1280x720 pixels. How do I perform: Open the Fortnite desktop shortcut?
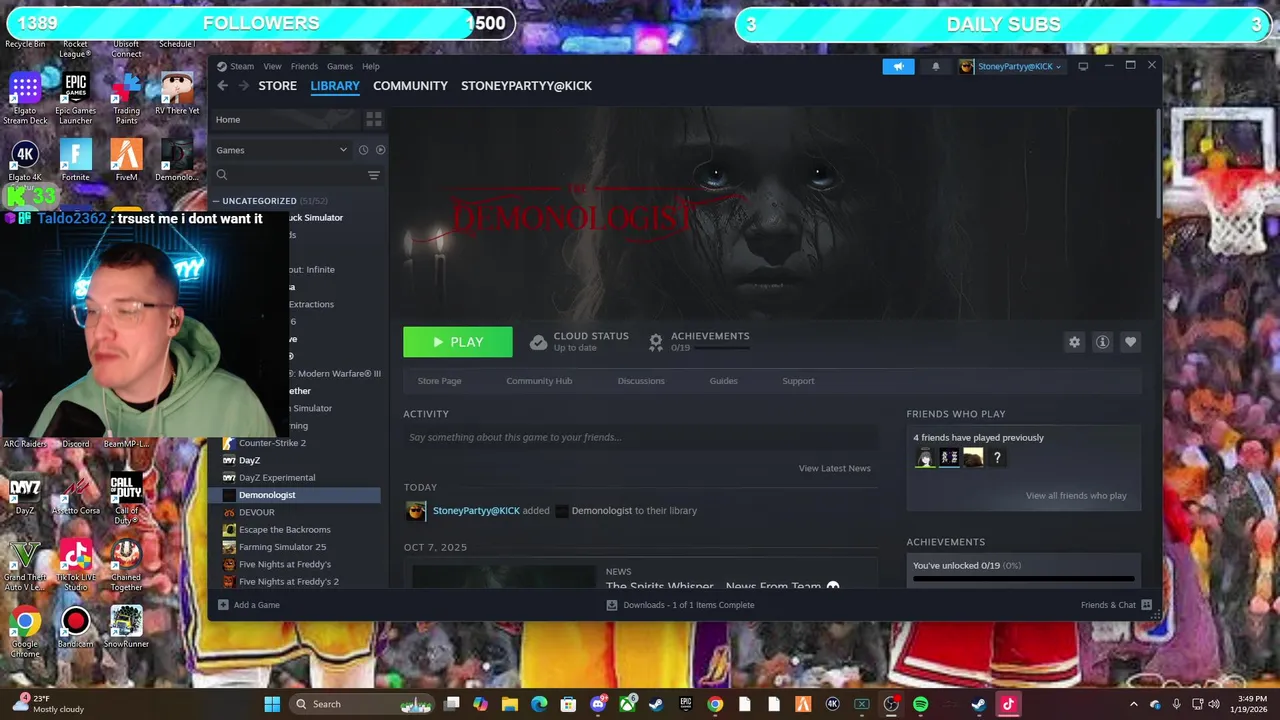pyautogui.click(x=75, y=159)
